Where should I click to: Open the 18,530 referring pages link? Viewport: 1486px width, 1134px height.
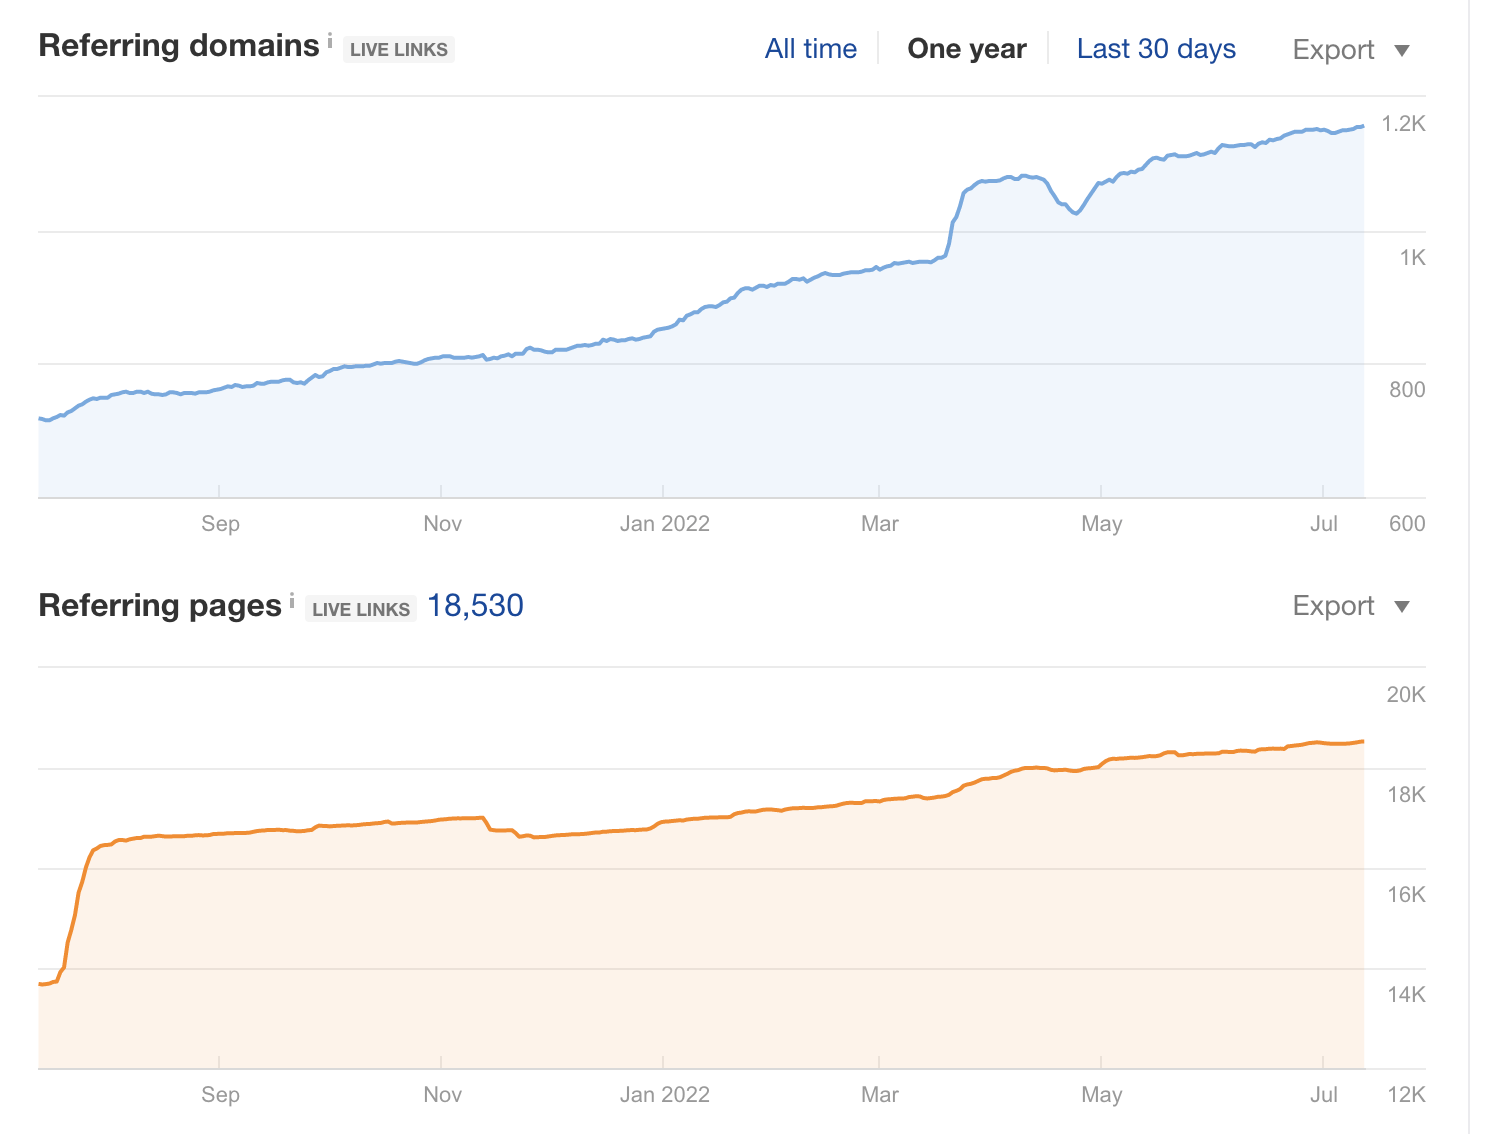point(475,605)
